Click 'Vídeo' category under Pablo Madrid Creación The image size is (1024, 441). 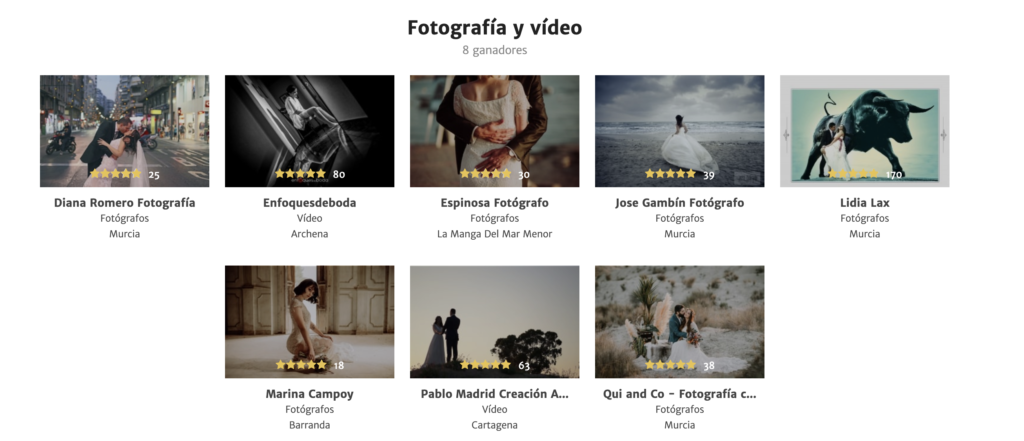(x=494, y=409)
